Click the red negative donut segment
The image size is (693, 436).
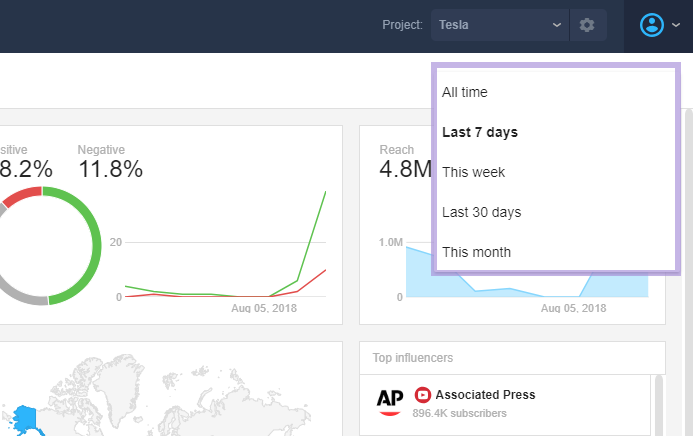coord(23,195)
